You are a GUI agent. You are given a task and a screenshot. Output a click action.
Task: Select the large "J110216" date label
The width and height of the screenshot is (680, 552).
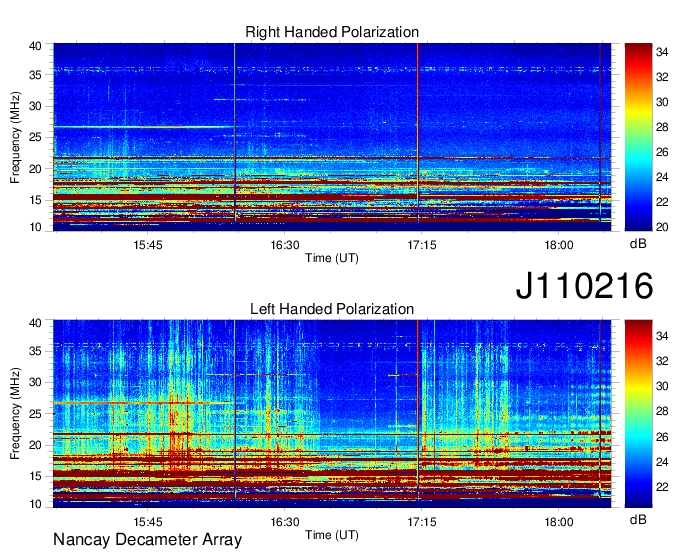click(x=584, y=285)
